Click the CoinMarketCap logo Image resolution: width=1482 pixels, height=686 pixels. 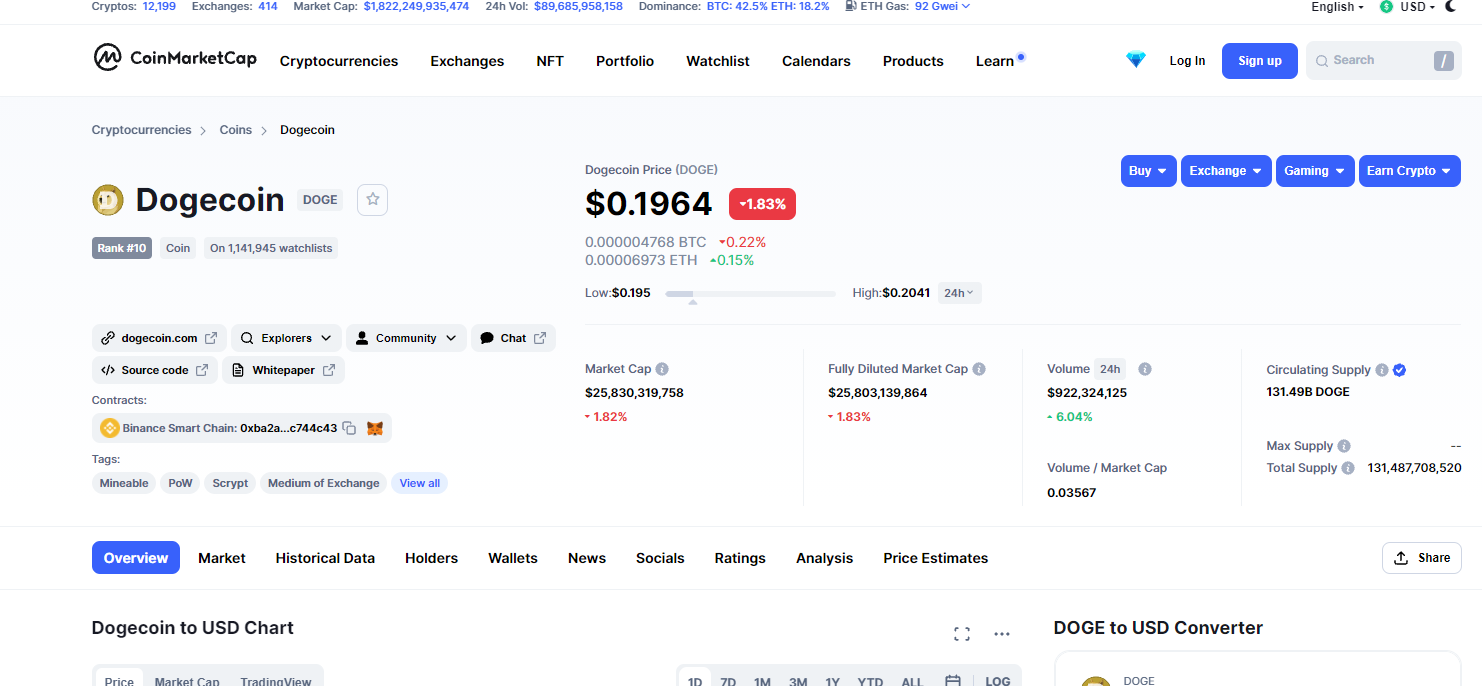tap(175, 58)
